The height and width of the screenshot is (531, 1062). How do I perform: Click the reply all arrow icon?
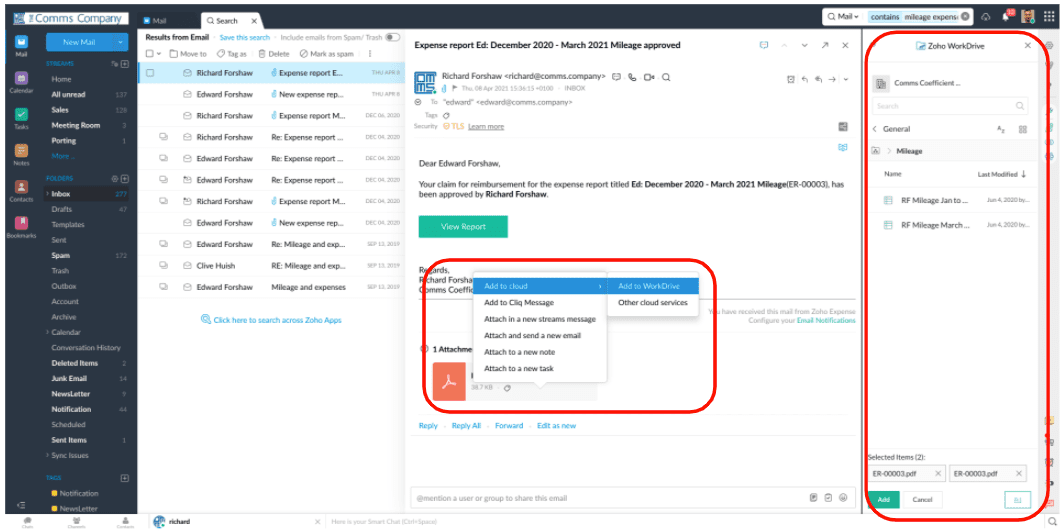(x=818, y=79)
